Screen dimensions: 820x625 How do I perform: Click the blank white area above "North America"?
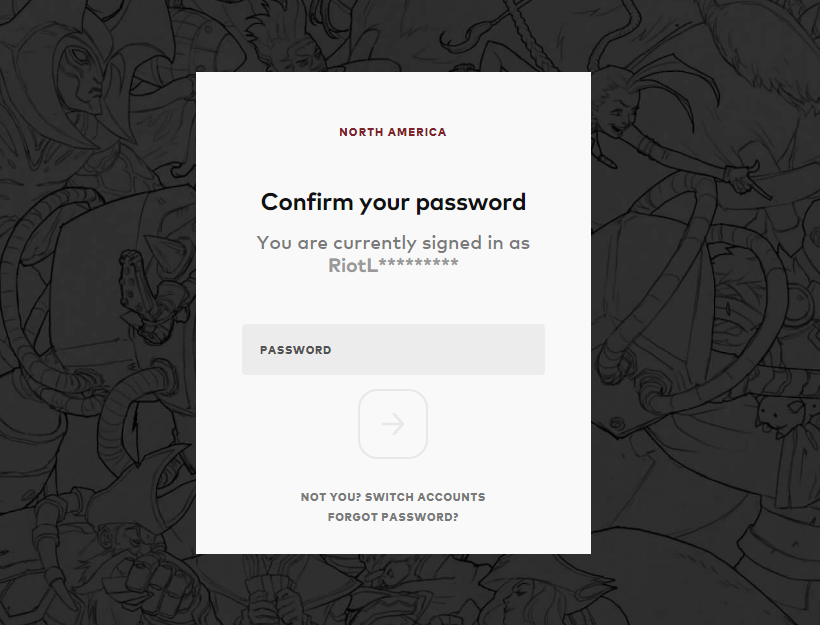point(393,98)
